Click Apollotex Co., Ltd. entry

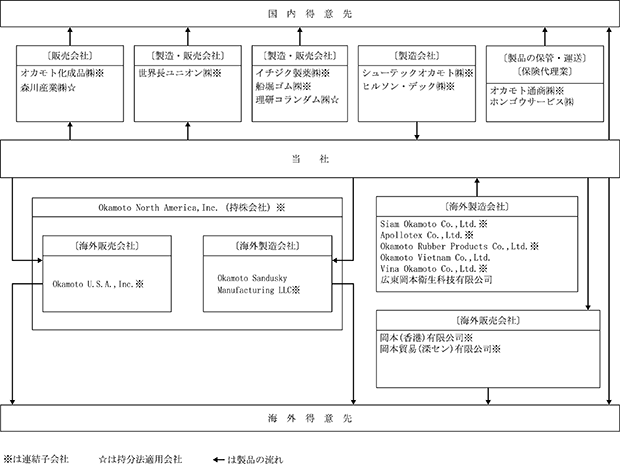coord(427,235)
